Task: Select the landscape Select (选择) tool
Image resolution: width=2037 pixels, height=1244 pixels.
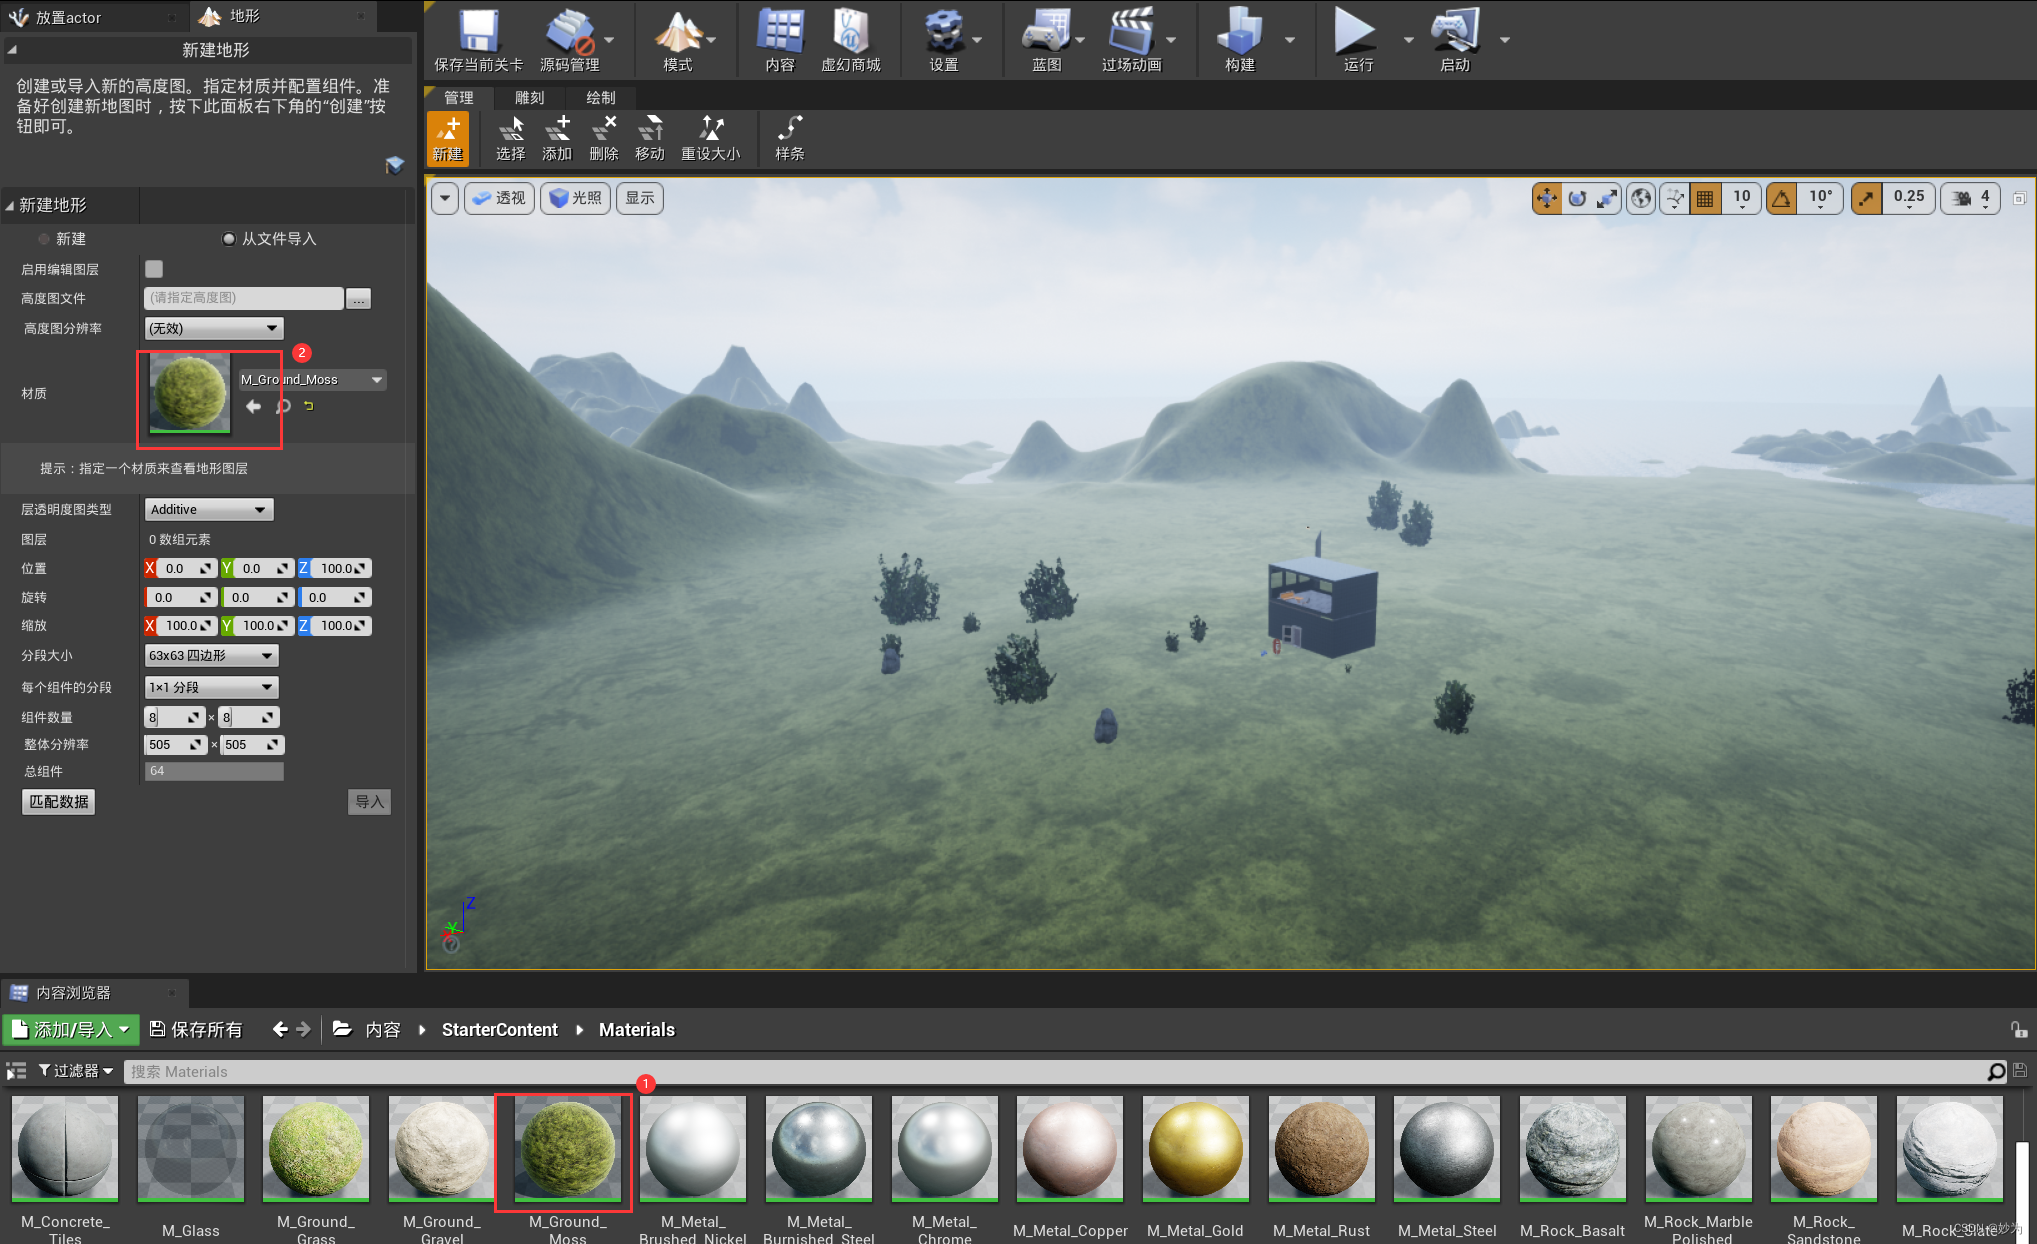Action: [511, 138]
